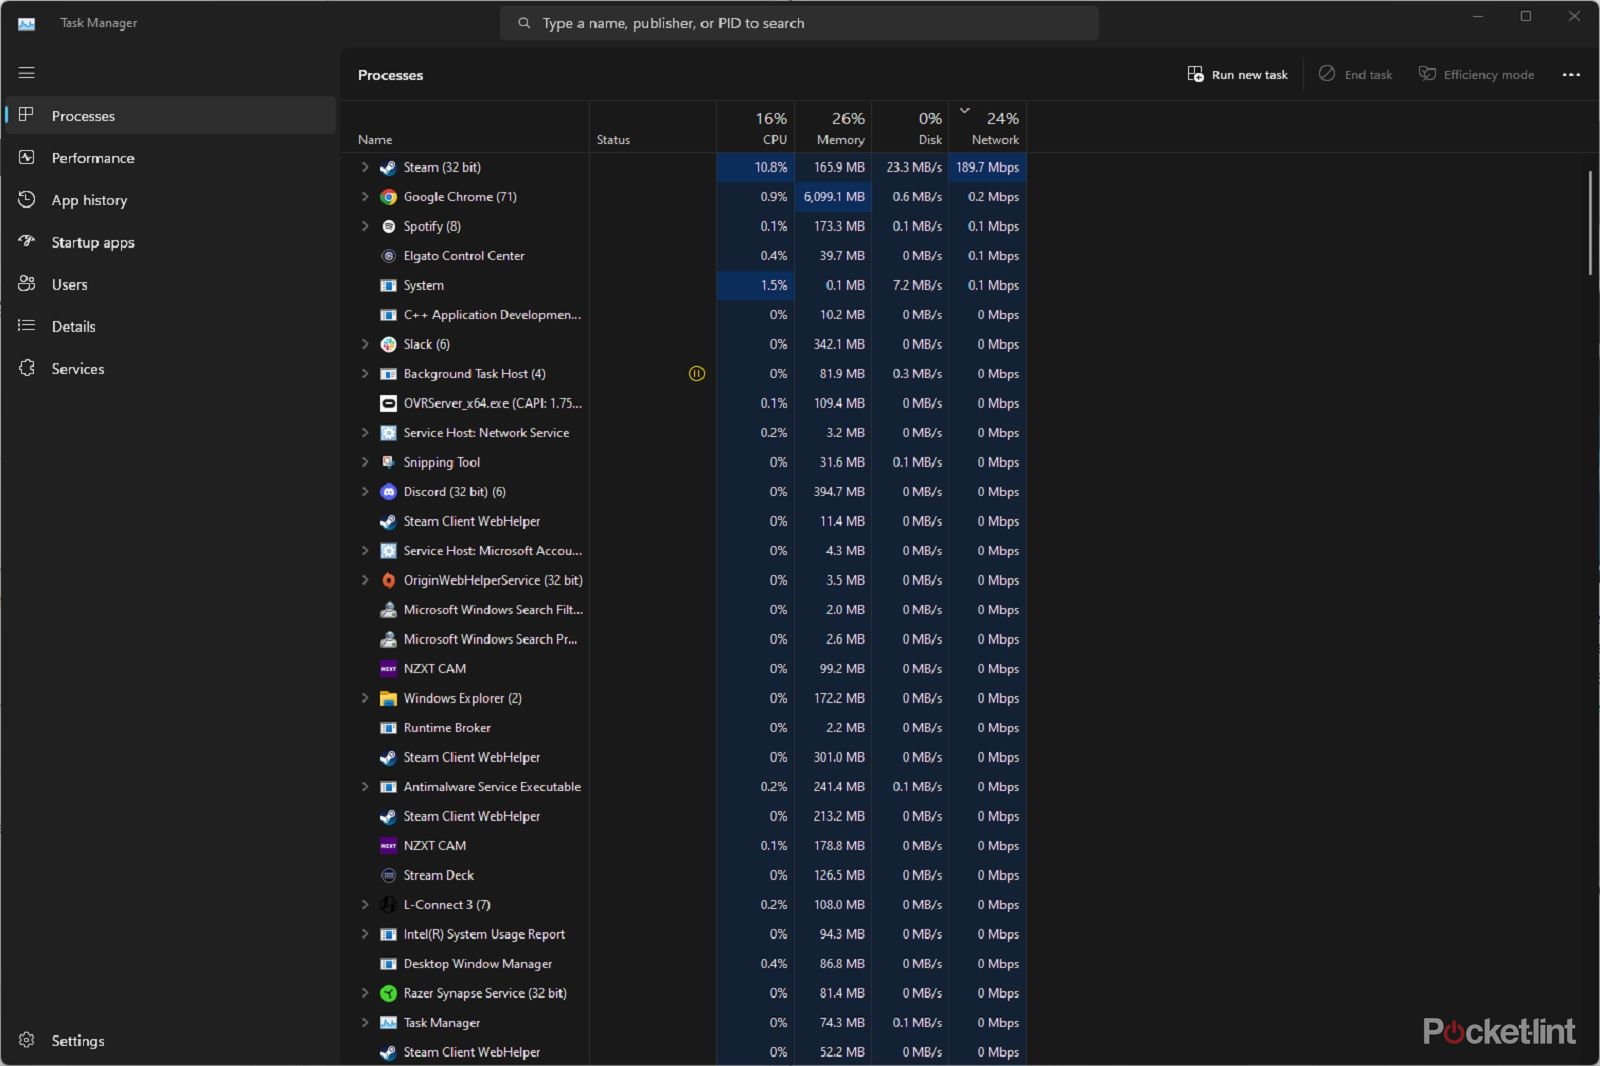The height and width of the screenshot is (1066, 1600).
Task: Sort by the CPU column header
Action: coord(756,128)
